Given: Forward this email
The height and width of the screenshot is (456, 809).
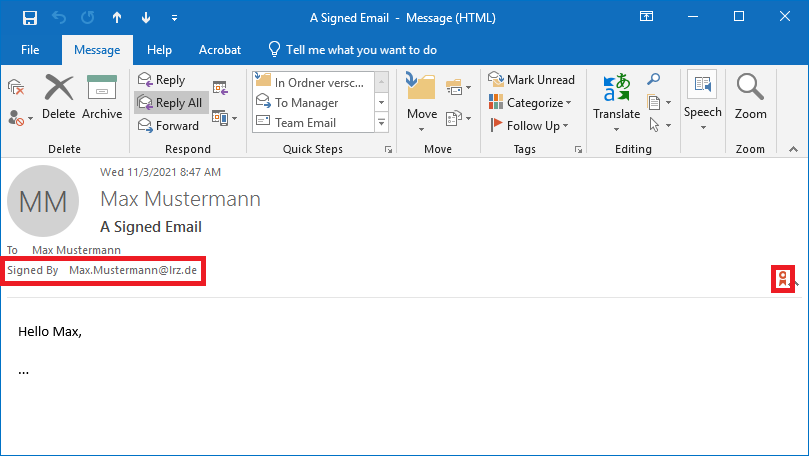Looking at the screenshot, I should coord(168,126).
